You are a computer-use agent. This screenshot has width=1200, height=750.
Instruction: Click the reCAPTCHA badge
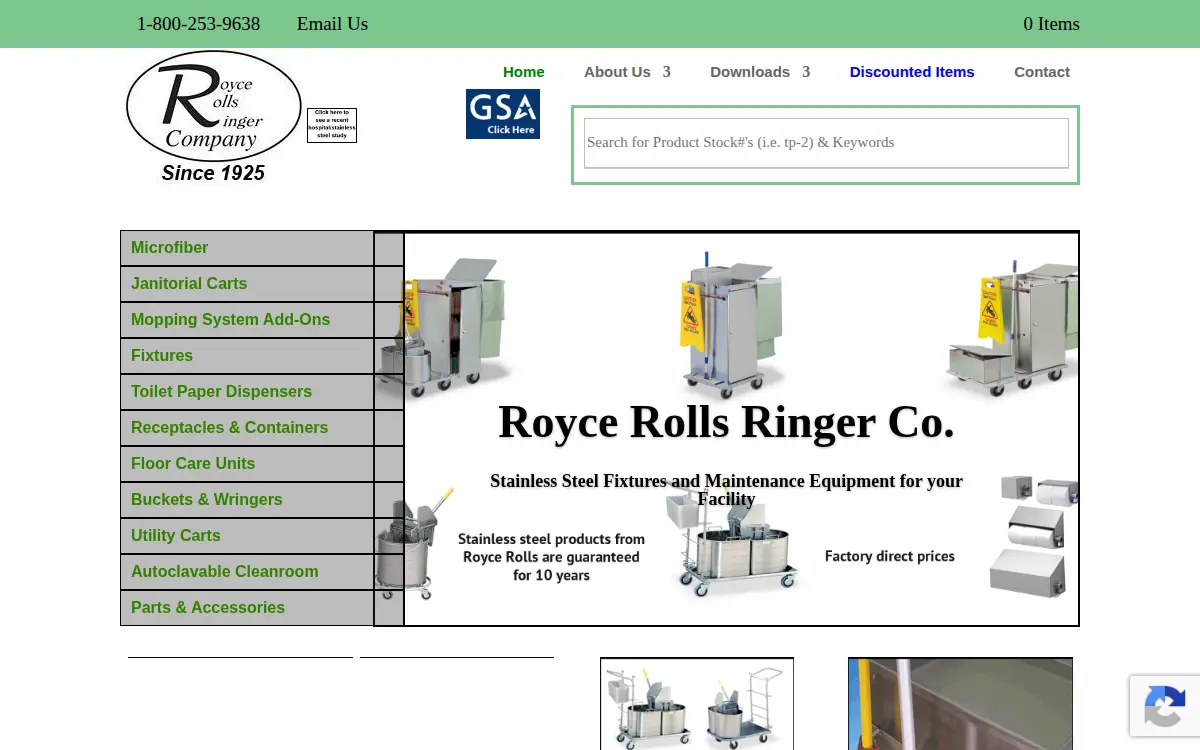[x=1165, y=706]
